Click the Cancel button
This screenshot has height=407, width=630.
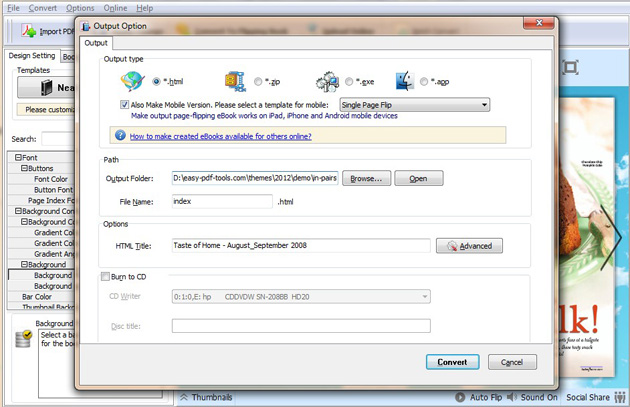[x=512, y=362]
